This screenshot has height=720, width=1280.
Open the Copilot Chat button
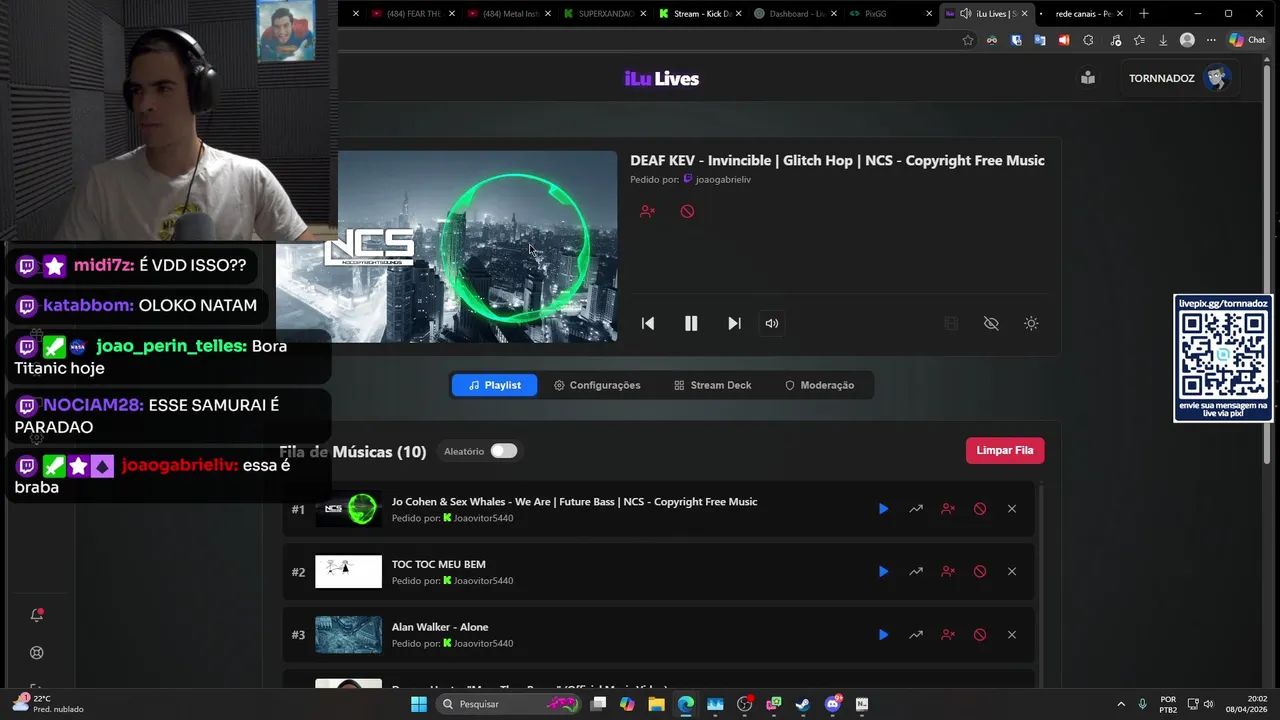tap(1247, 40)
